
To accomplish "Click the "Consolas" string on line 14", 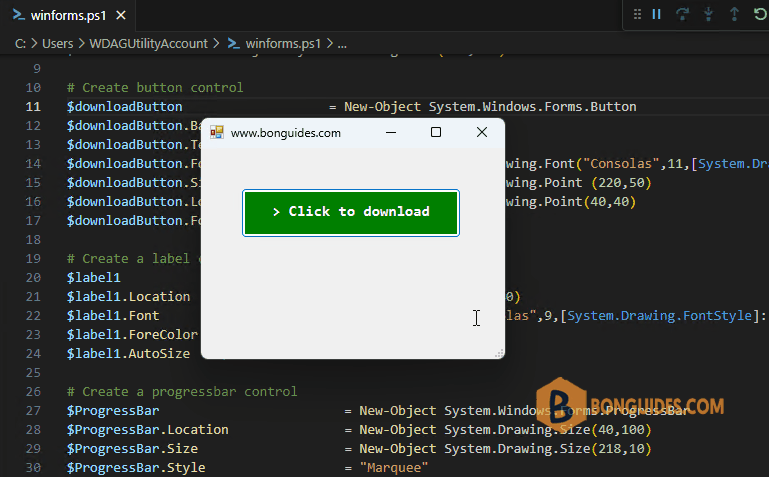I will coord(621,163).
